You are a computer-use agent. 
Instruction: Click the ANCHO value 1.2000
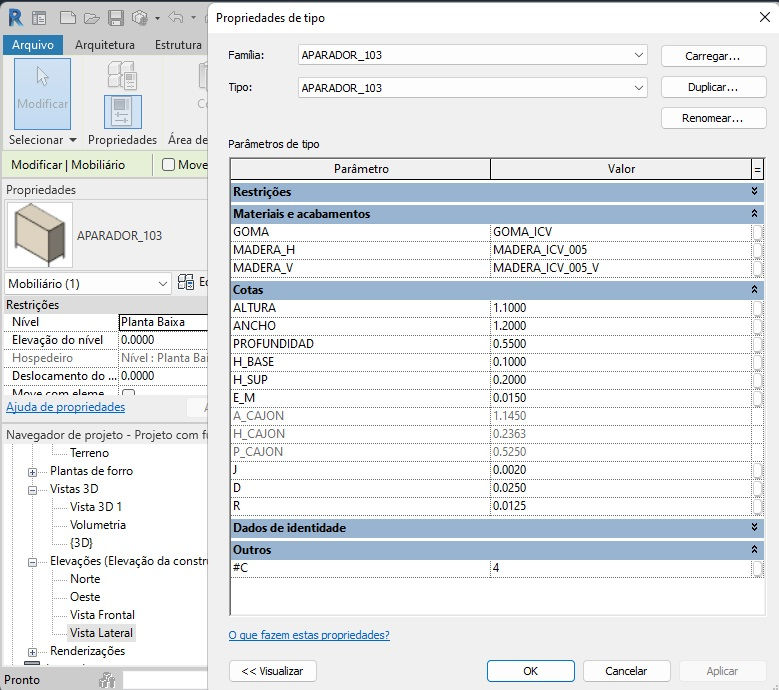621,325
